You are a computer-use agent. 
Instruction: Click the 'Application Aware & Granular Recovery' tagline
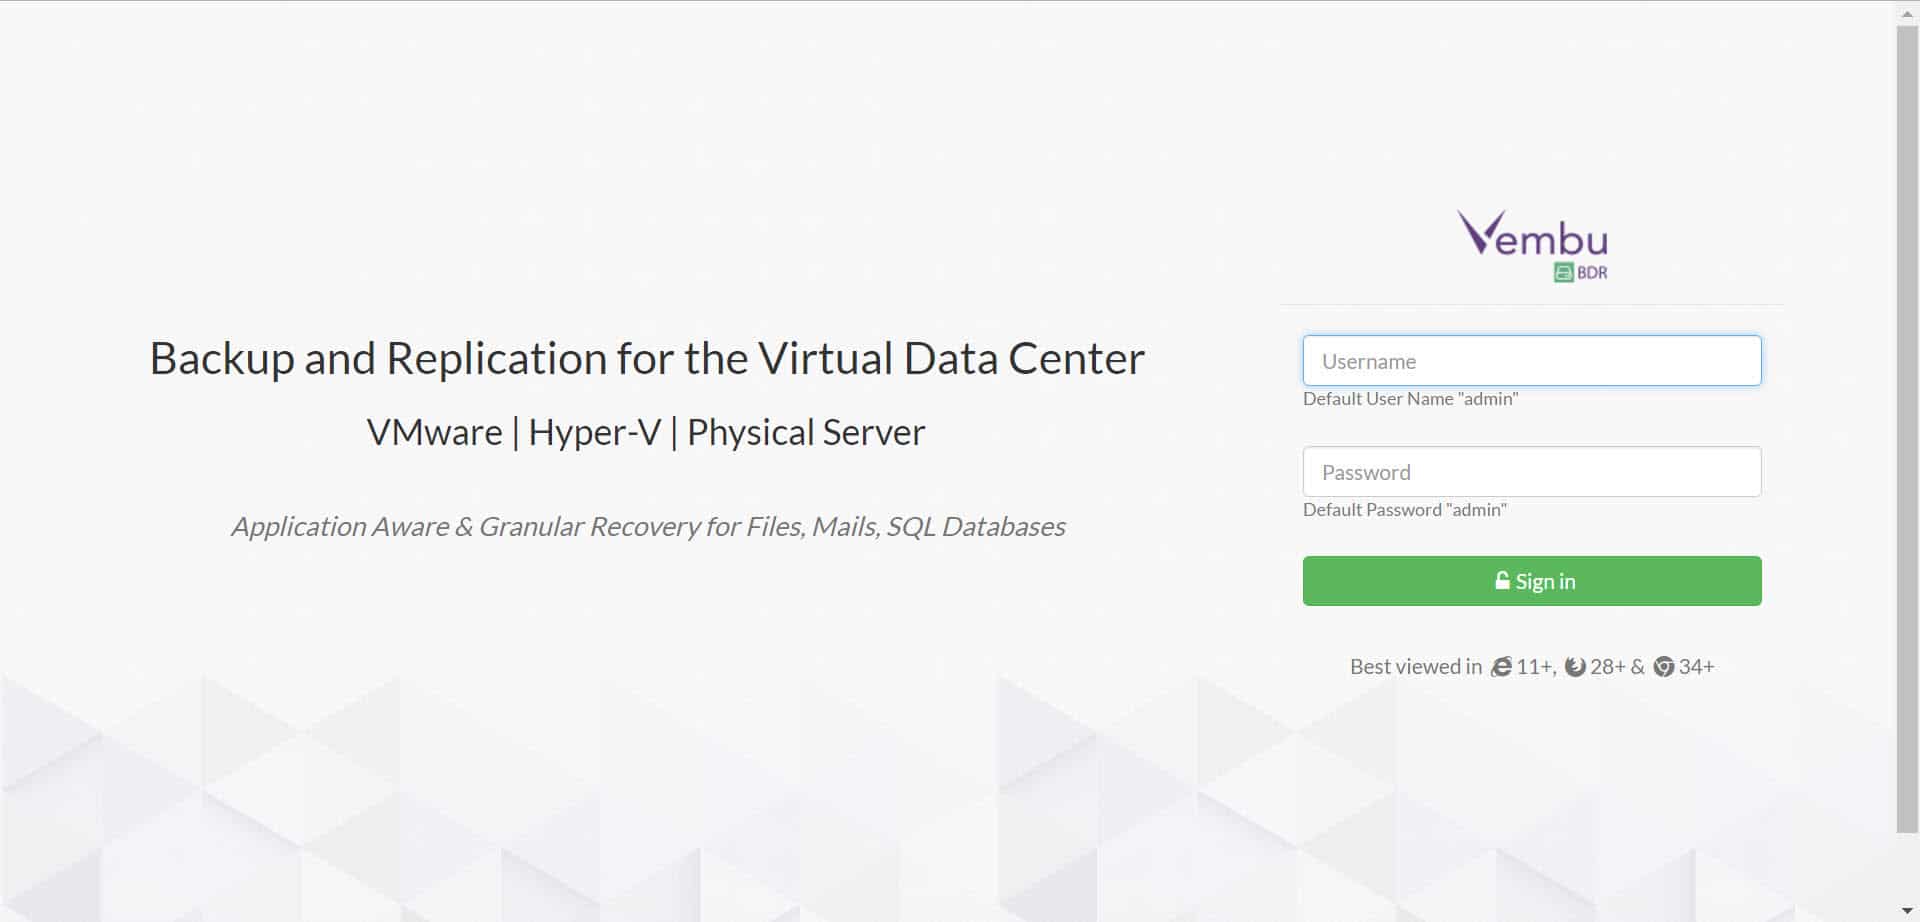pyautogui.click(x=648, y=526)
